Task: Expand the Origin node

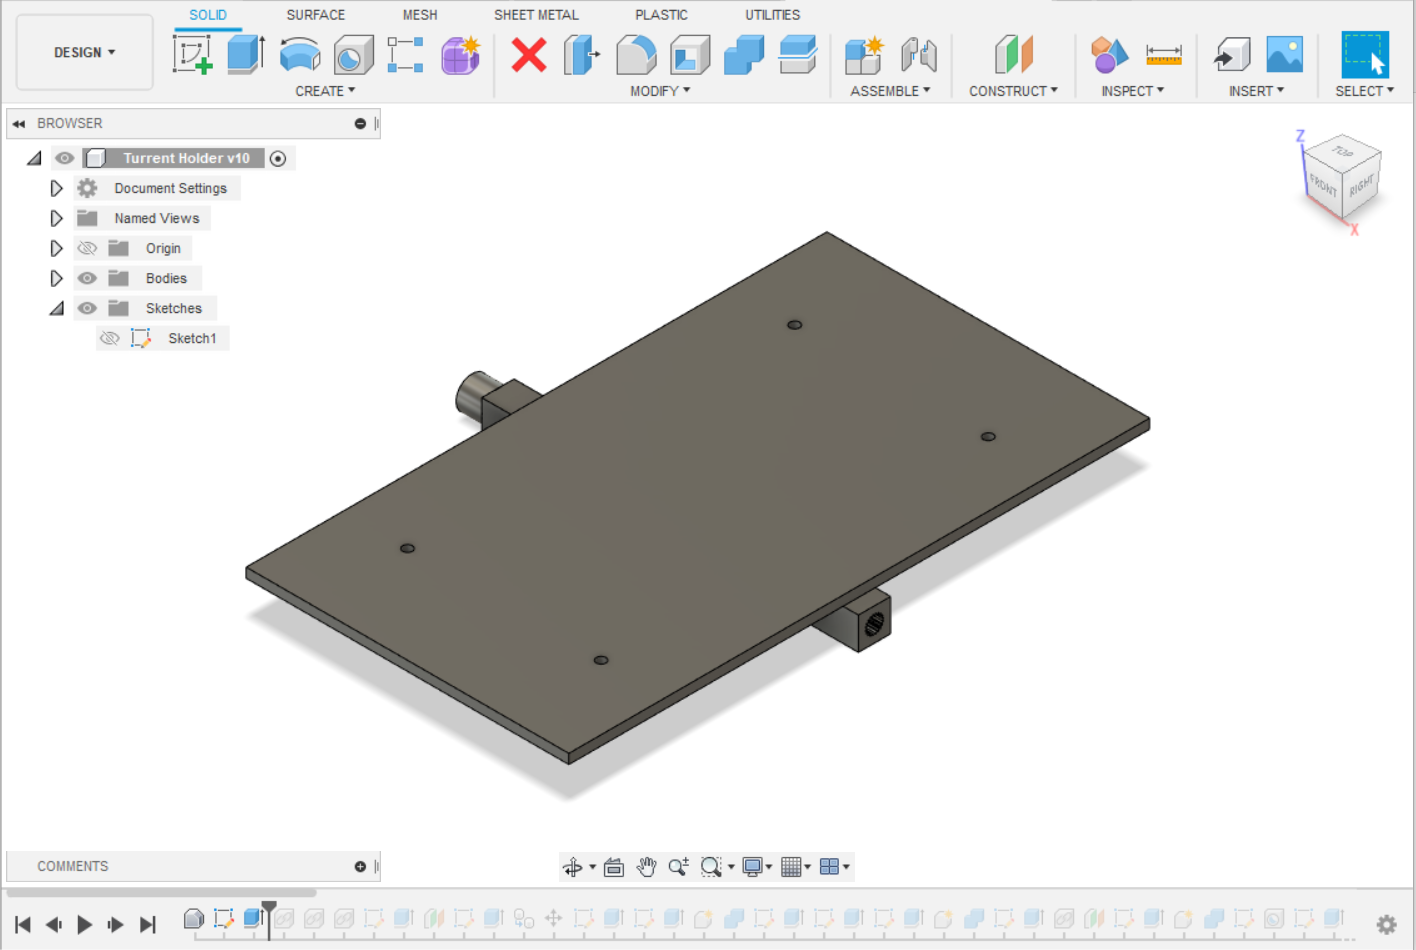Action: pos(56,248)
